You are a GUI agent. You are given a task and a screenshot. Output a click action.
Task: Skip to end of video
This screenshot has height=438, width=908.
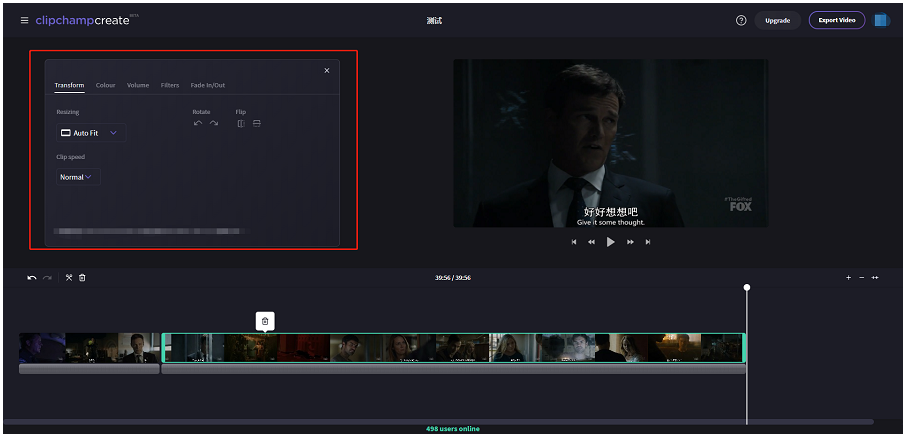tap(647, 242)
